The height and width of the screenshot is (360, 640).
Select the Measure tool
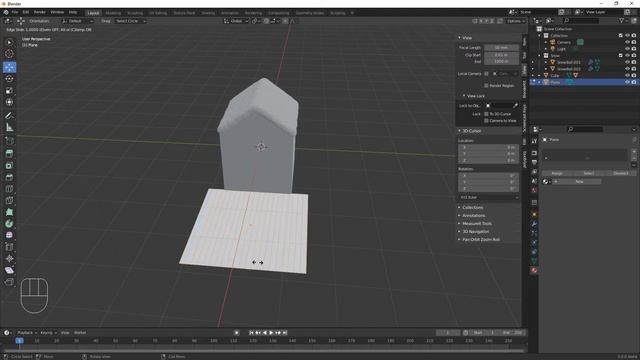click(9, 128)
